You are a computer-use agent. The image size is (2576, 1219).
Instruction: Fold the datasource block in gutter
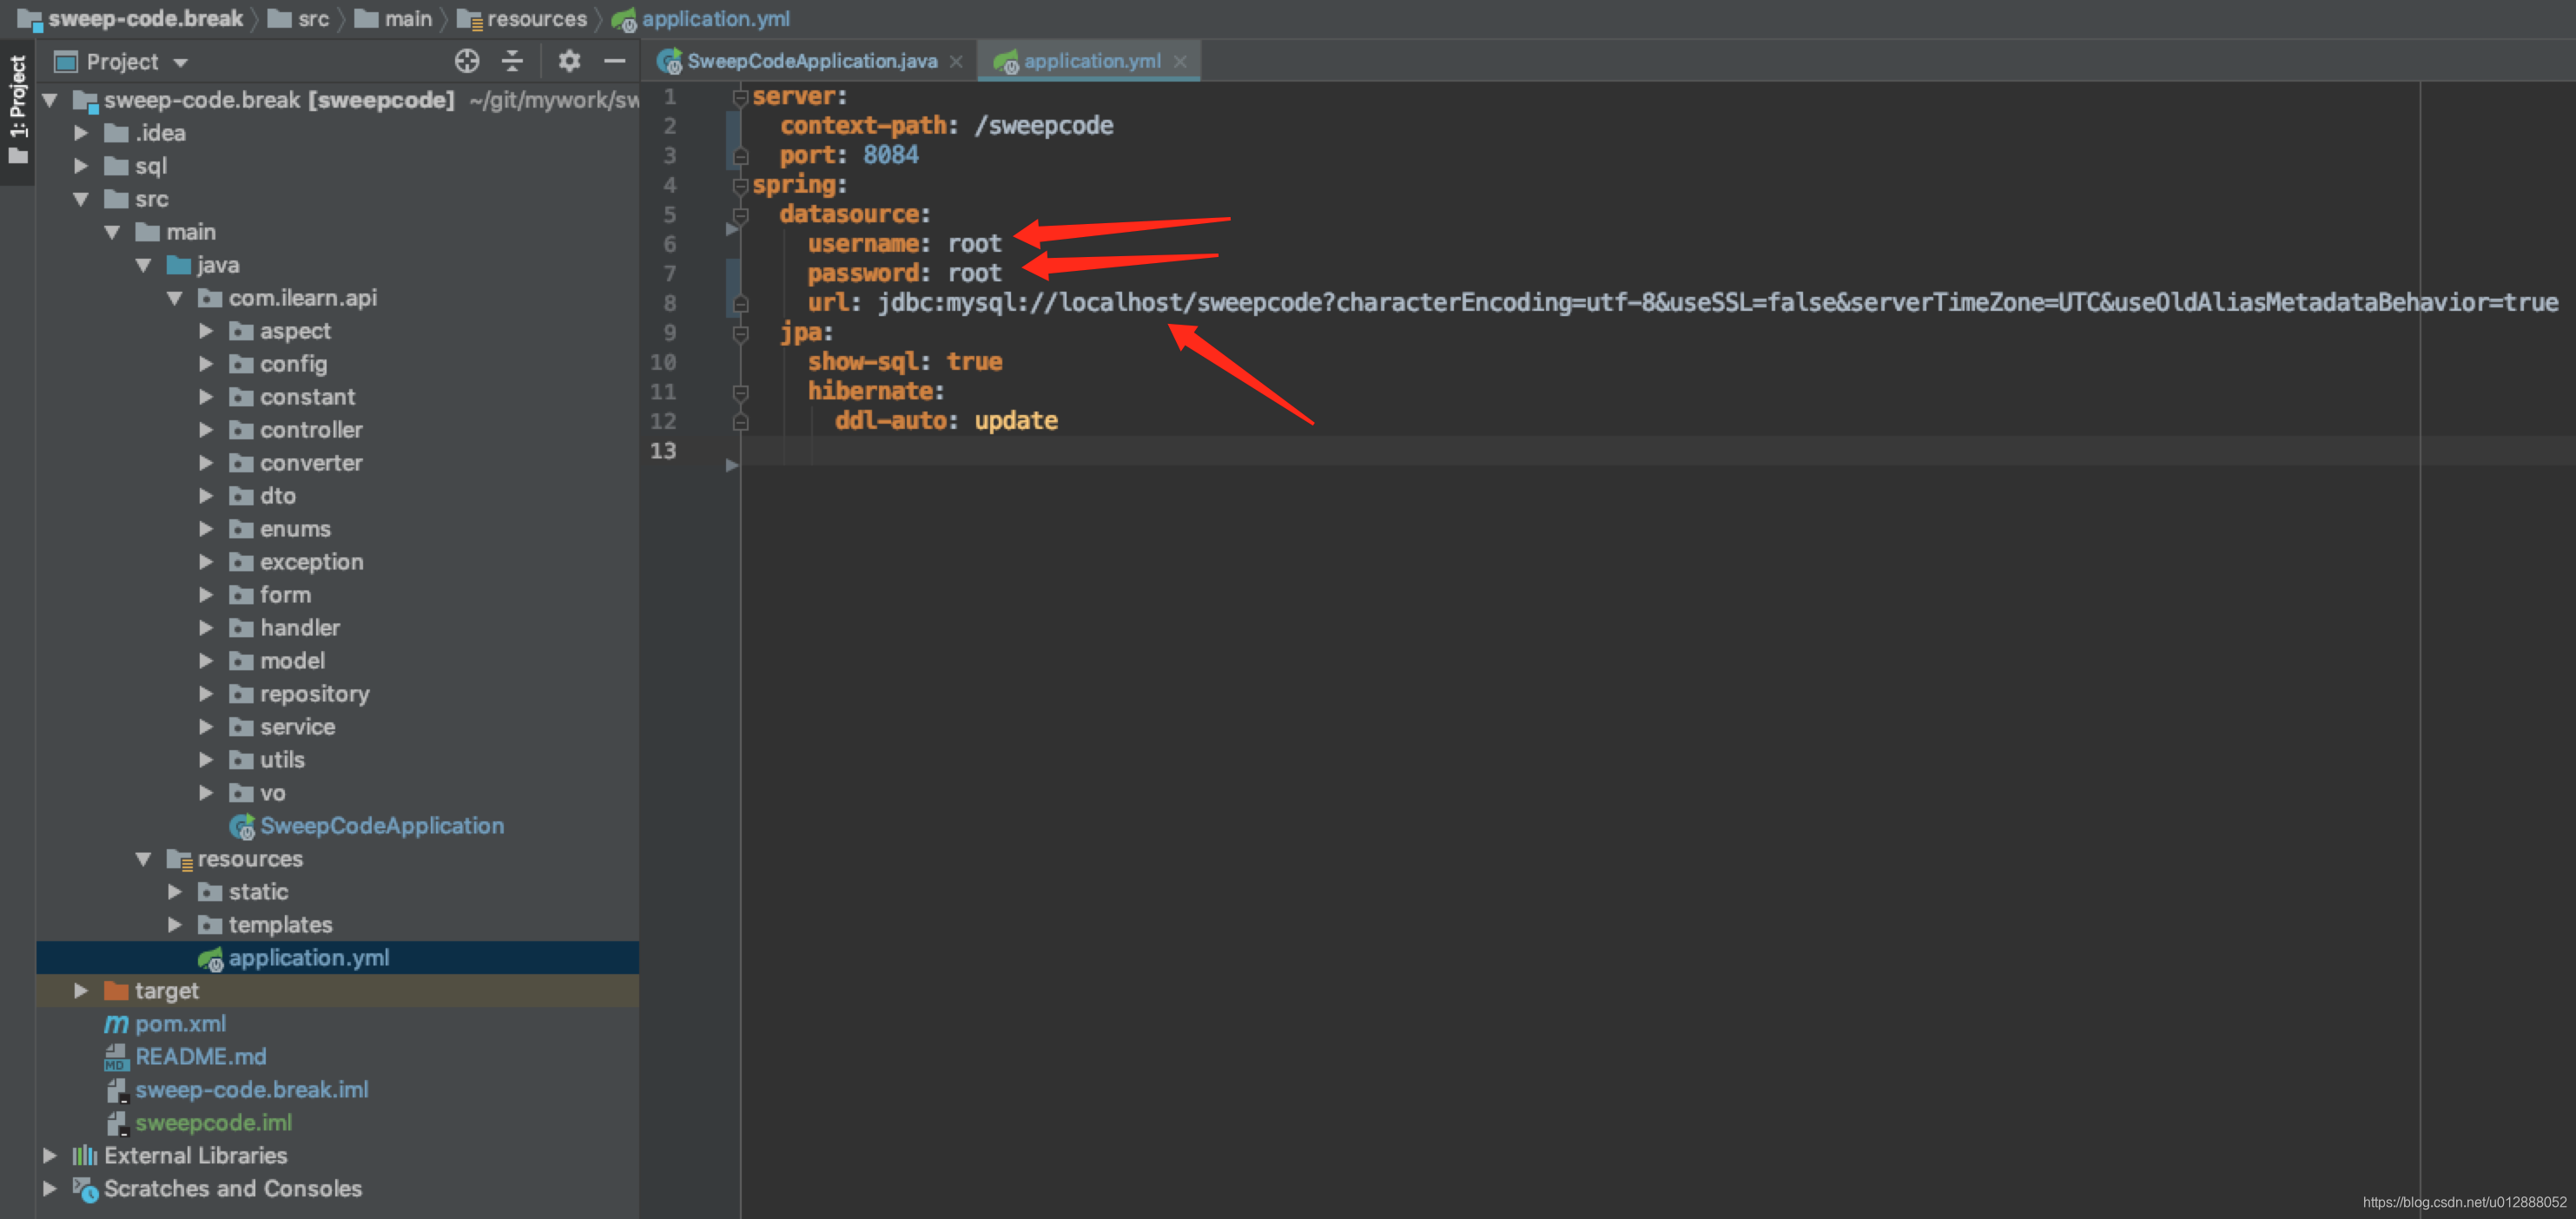[740, 215]
